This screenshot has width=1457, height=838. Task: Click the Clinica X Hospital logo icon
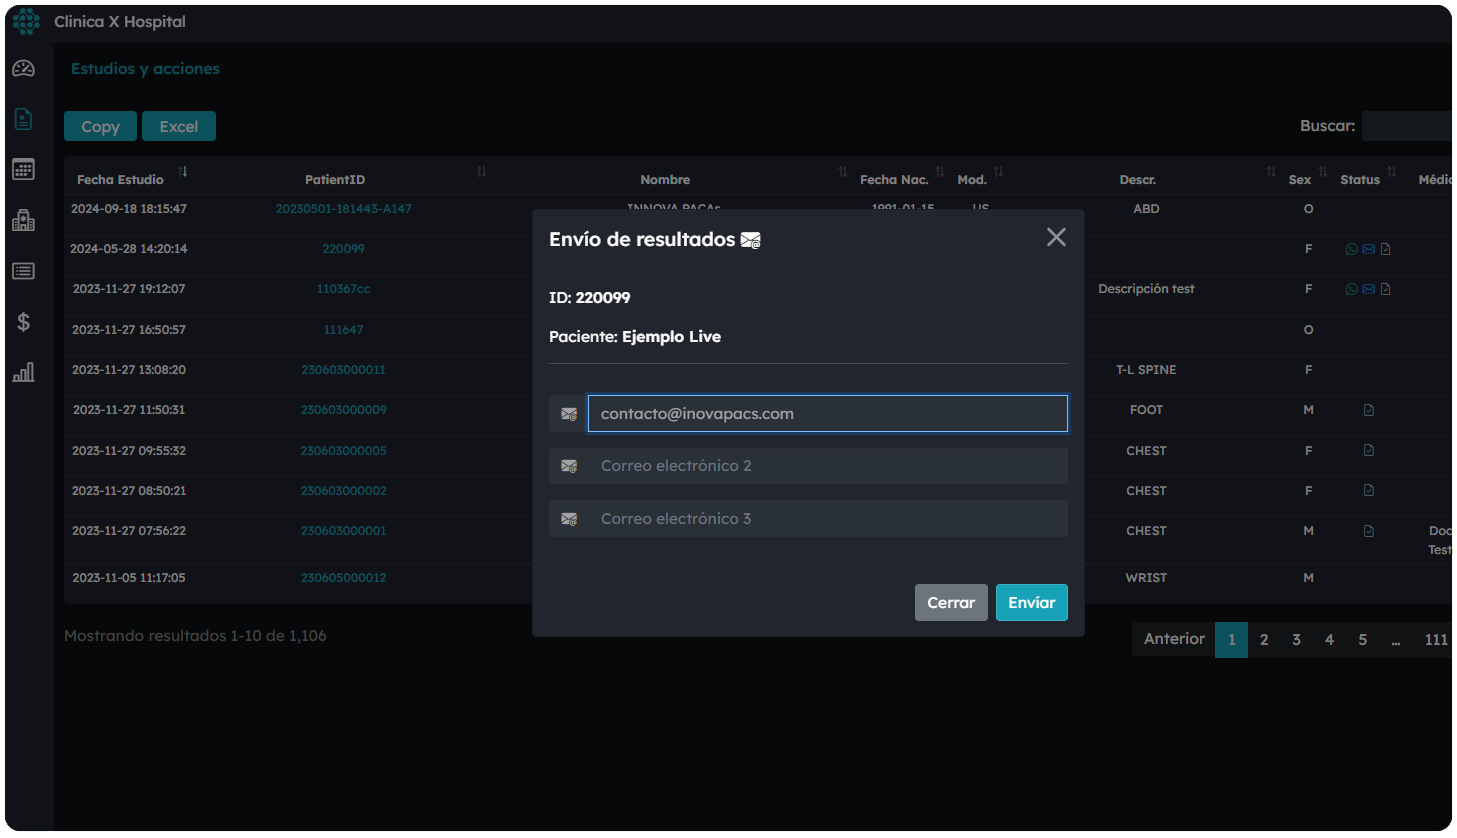coord(27,21)
